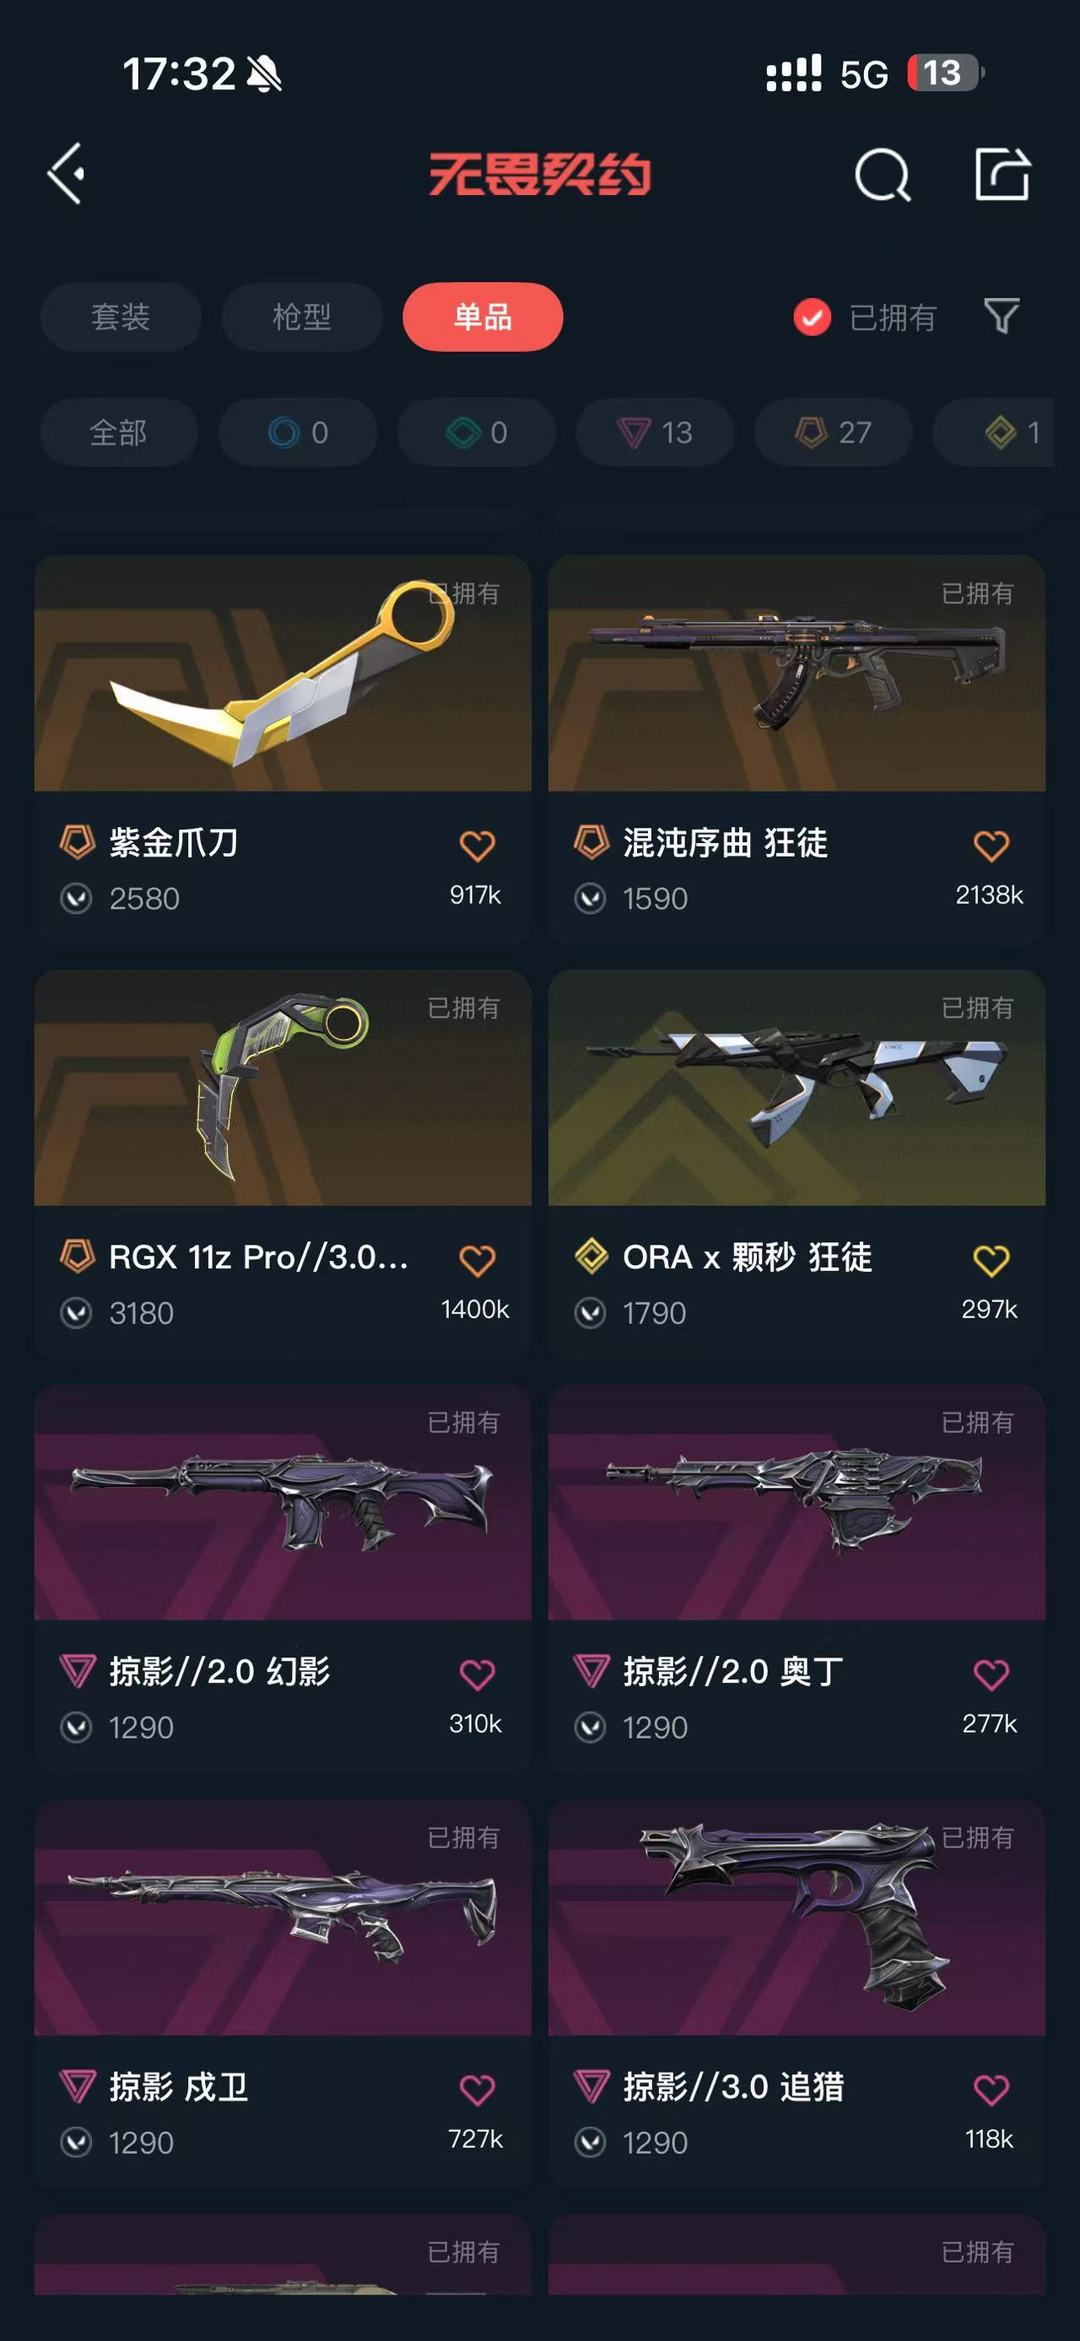This screenshot has width=1080, height=2341.
Task: Filter by pink tier showing 13
Action: pyautogui.click(x=655, y=432)
